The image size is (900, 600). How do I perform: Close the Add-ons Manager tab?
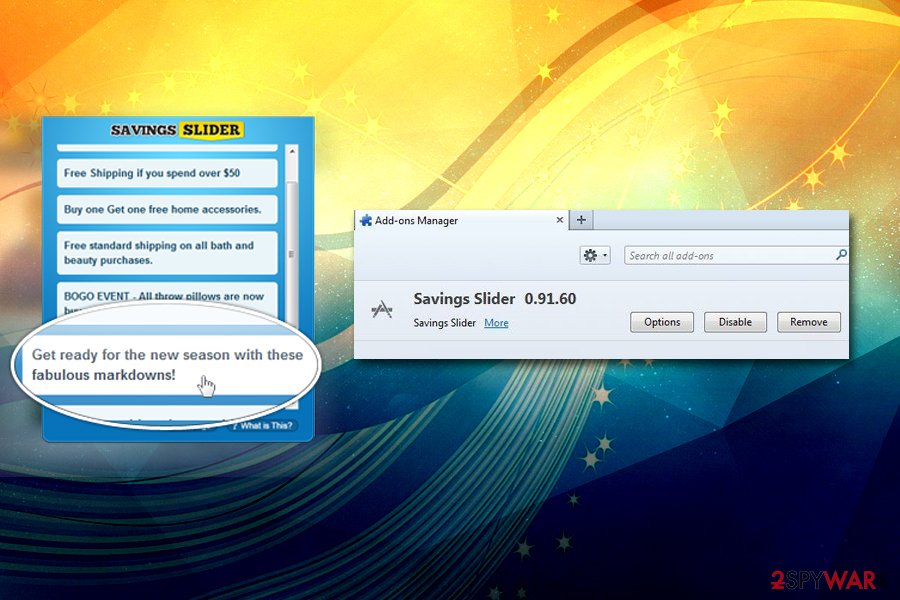[560, 220]
